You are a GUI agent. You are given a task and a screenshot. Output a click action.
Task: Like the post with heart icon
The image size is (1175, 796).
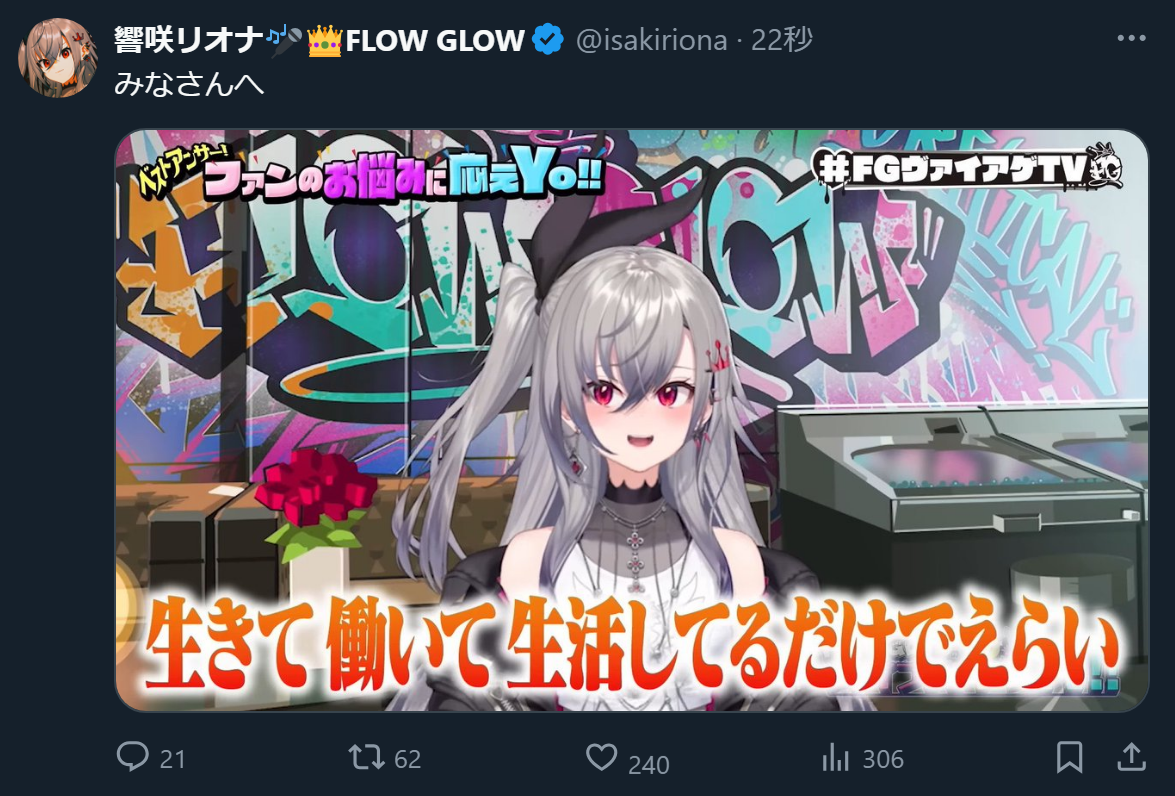[x=601, y=757]
